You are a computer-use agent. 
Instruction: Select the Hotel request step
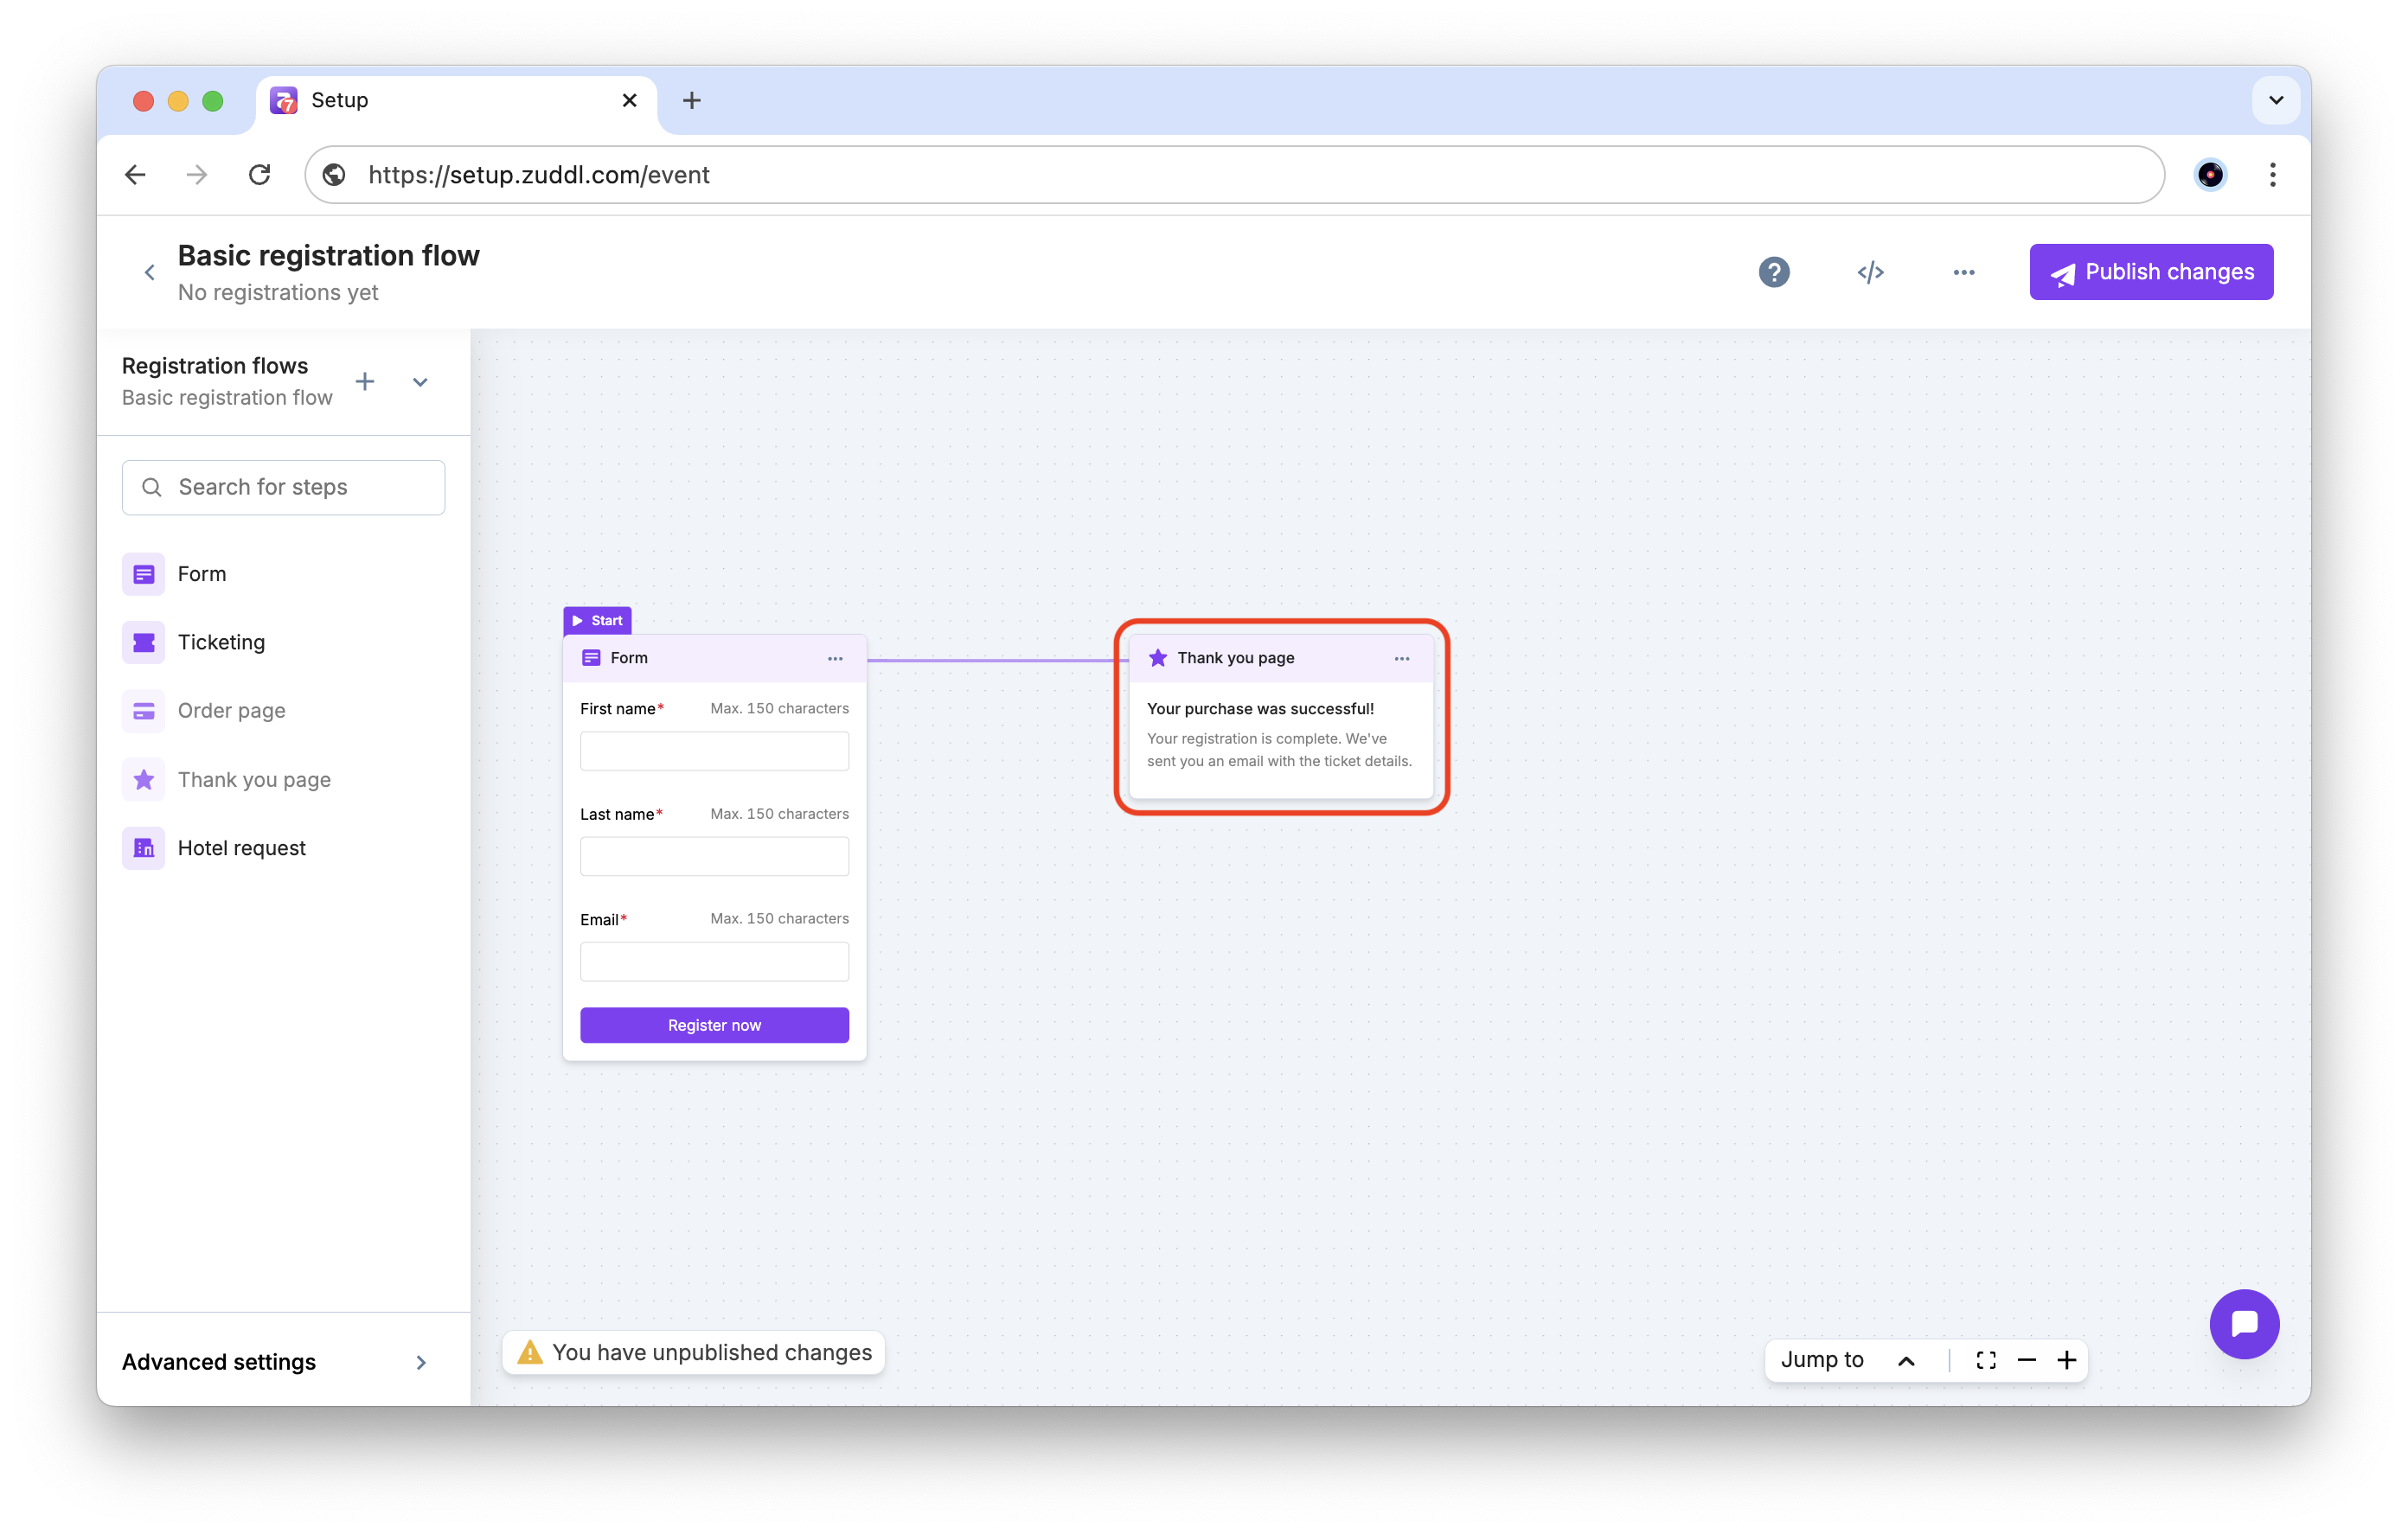(241, 848)
